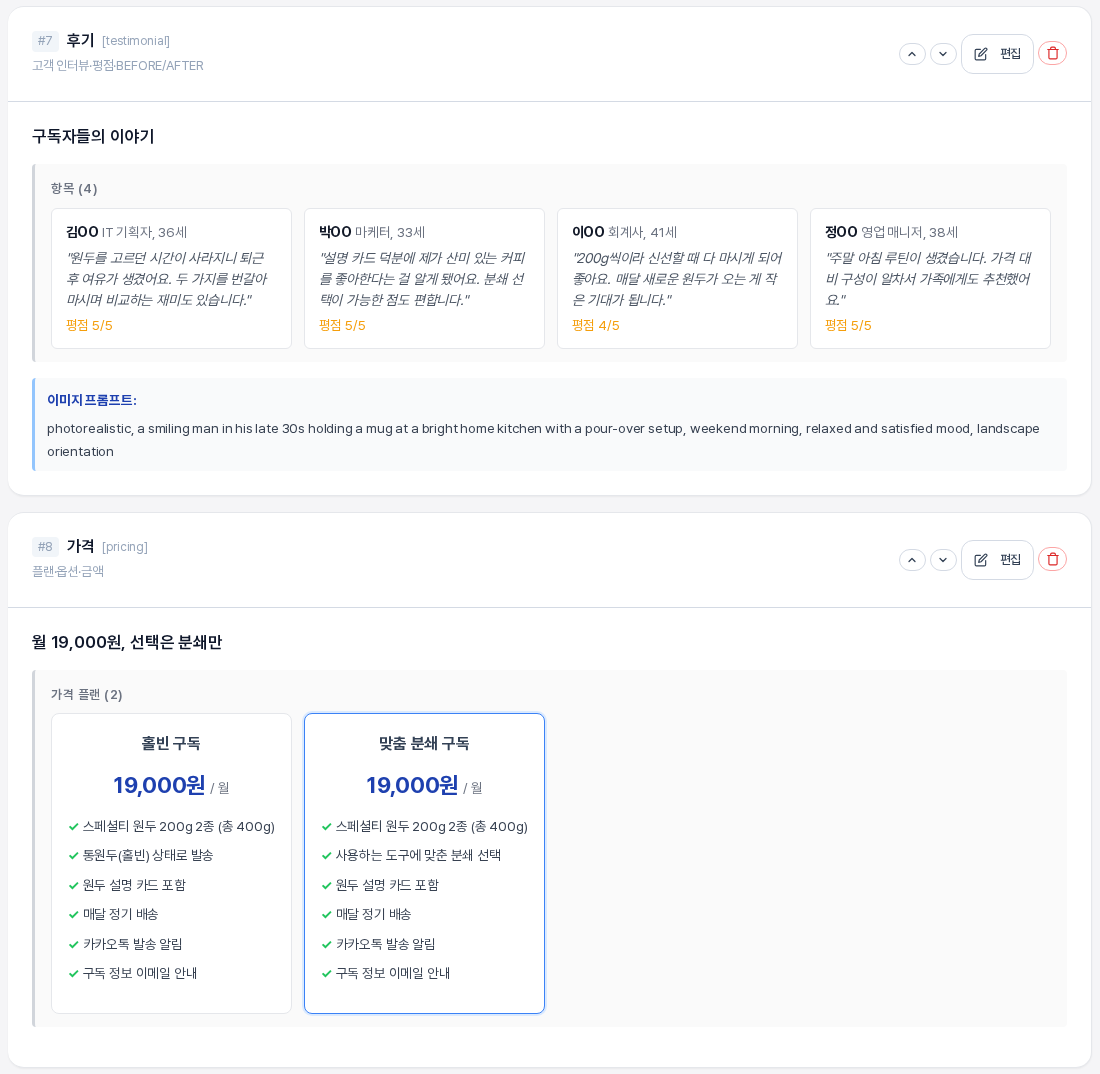Move the #7 후기 section down
Screen dimensions: 1100x1074
(x=943, y=54)
